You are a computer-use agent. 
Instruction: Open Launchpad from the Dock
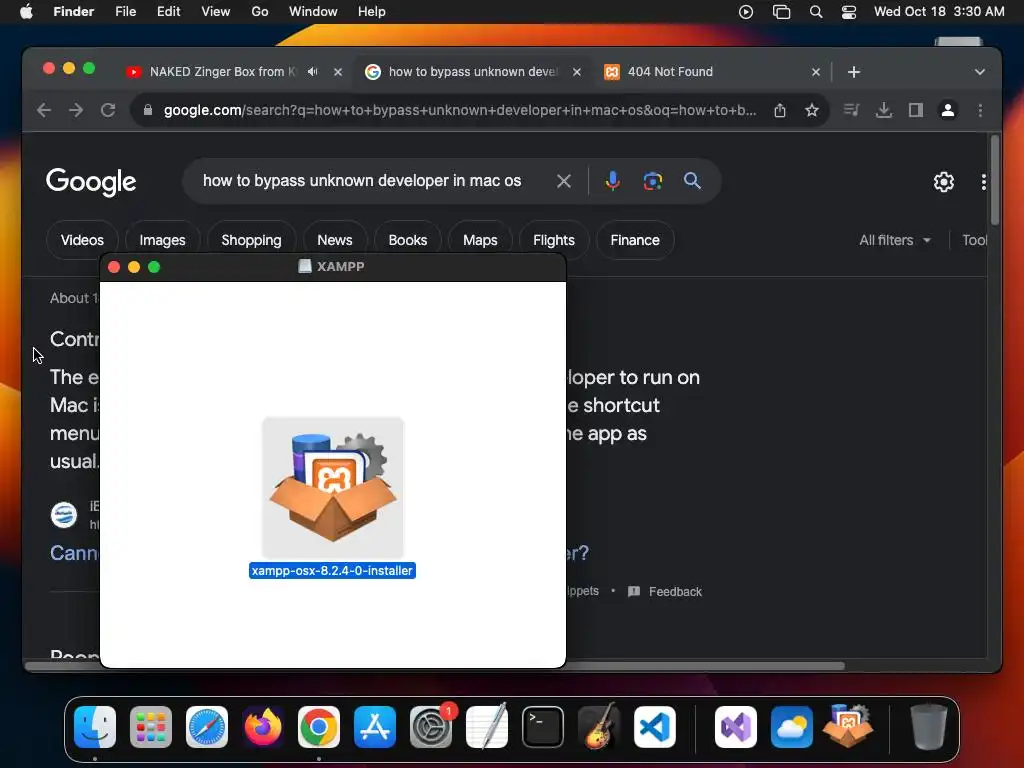click(151, 727)
